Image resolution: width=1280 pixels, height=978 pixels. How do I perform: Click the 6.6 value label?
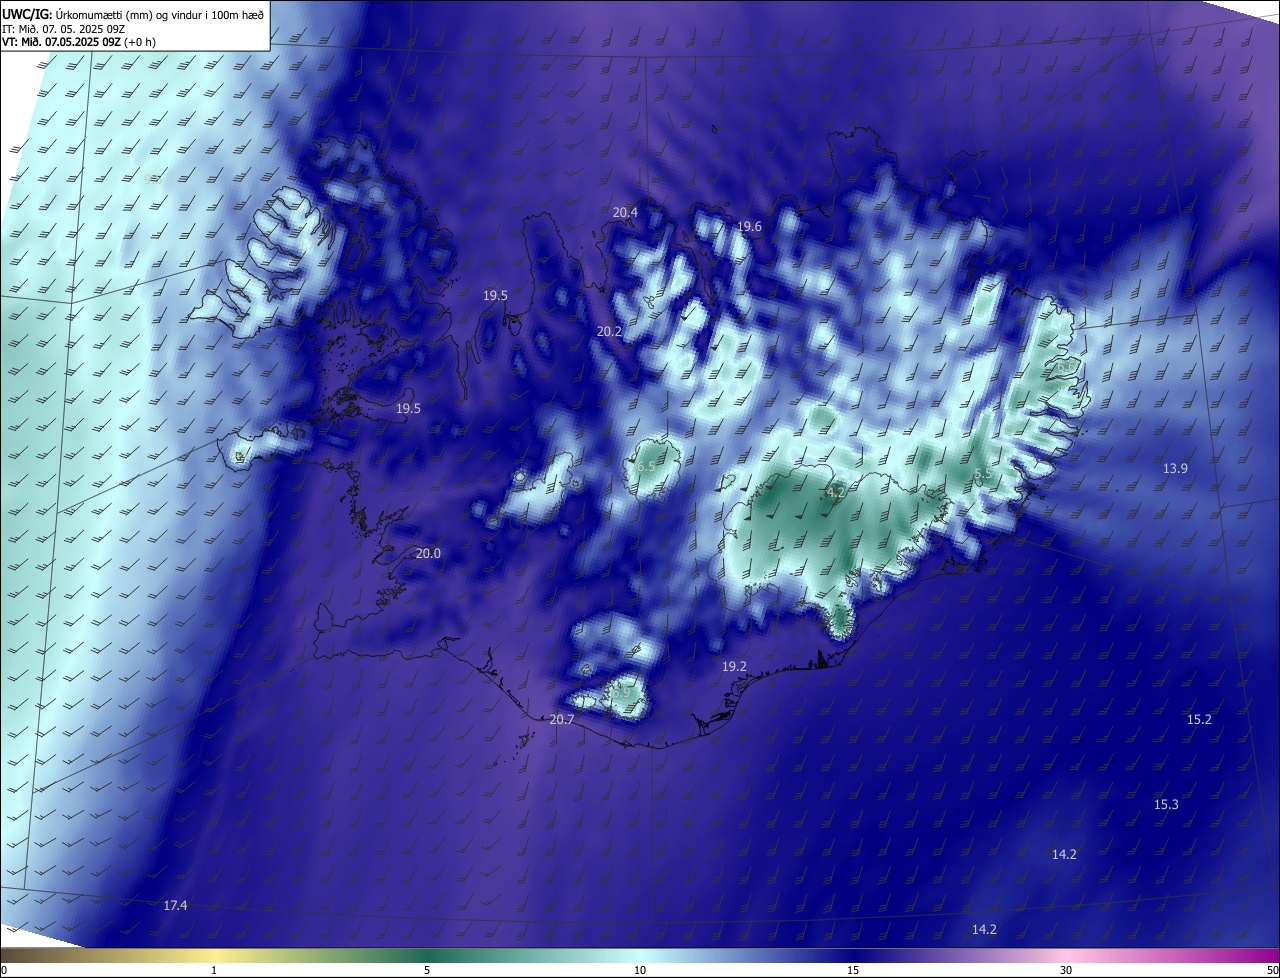[x=1066, y=367]
